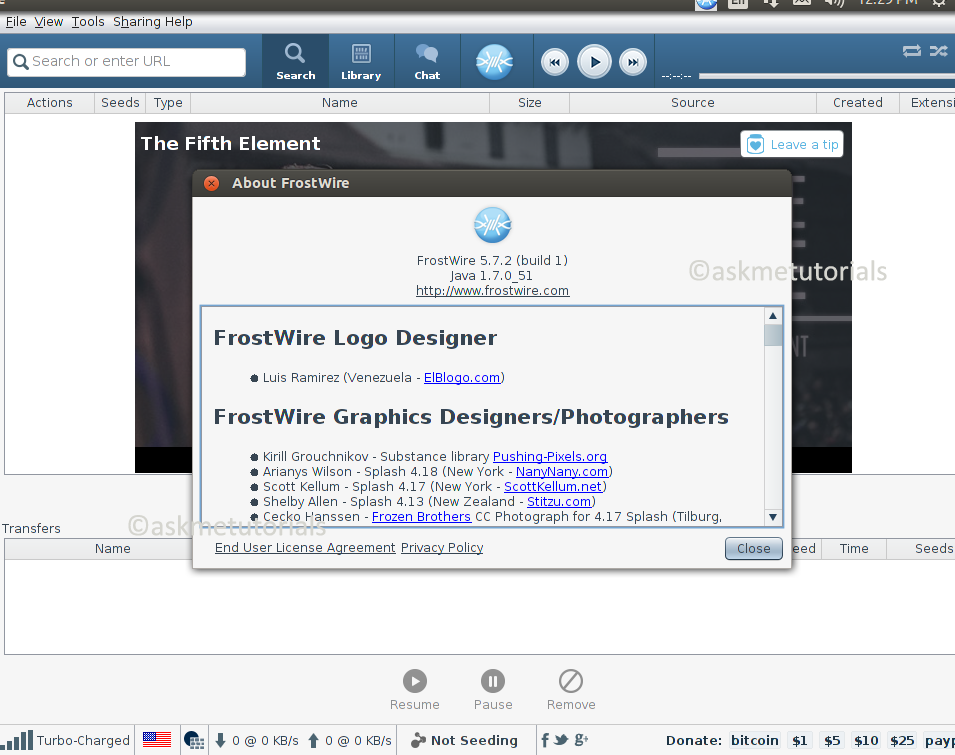The image size is (955, 755).
Task: Click the Turbo-Charged connection indicator
Action: (66, 740)
